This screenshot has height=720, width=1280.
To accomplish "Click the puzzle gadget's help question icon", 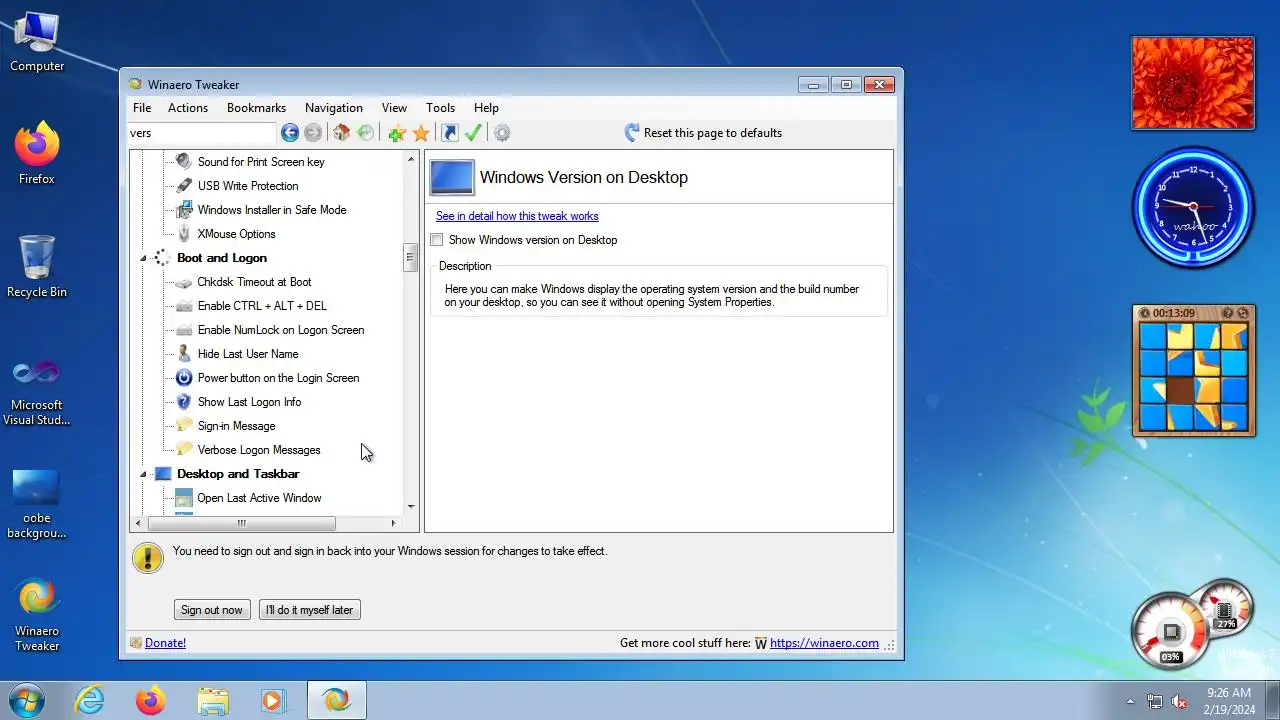I will [1228, 313].
